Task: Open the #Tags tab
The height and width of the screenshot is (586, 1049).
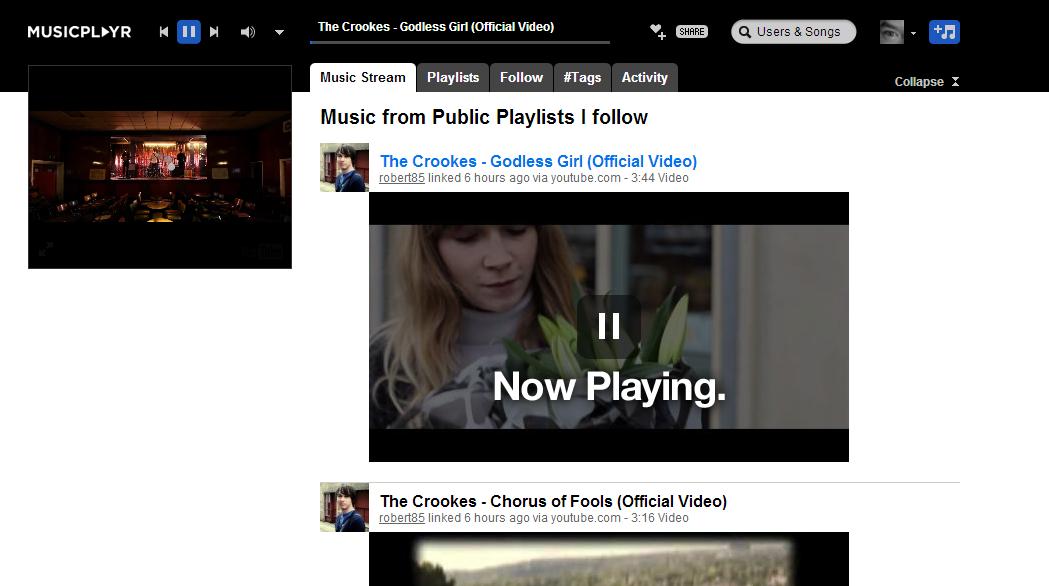Action: tap(582, 78)
